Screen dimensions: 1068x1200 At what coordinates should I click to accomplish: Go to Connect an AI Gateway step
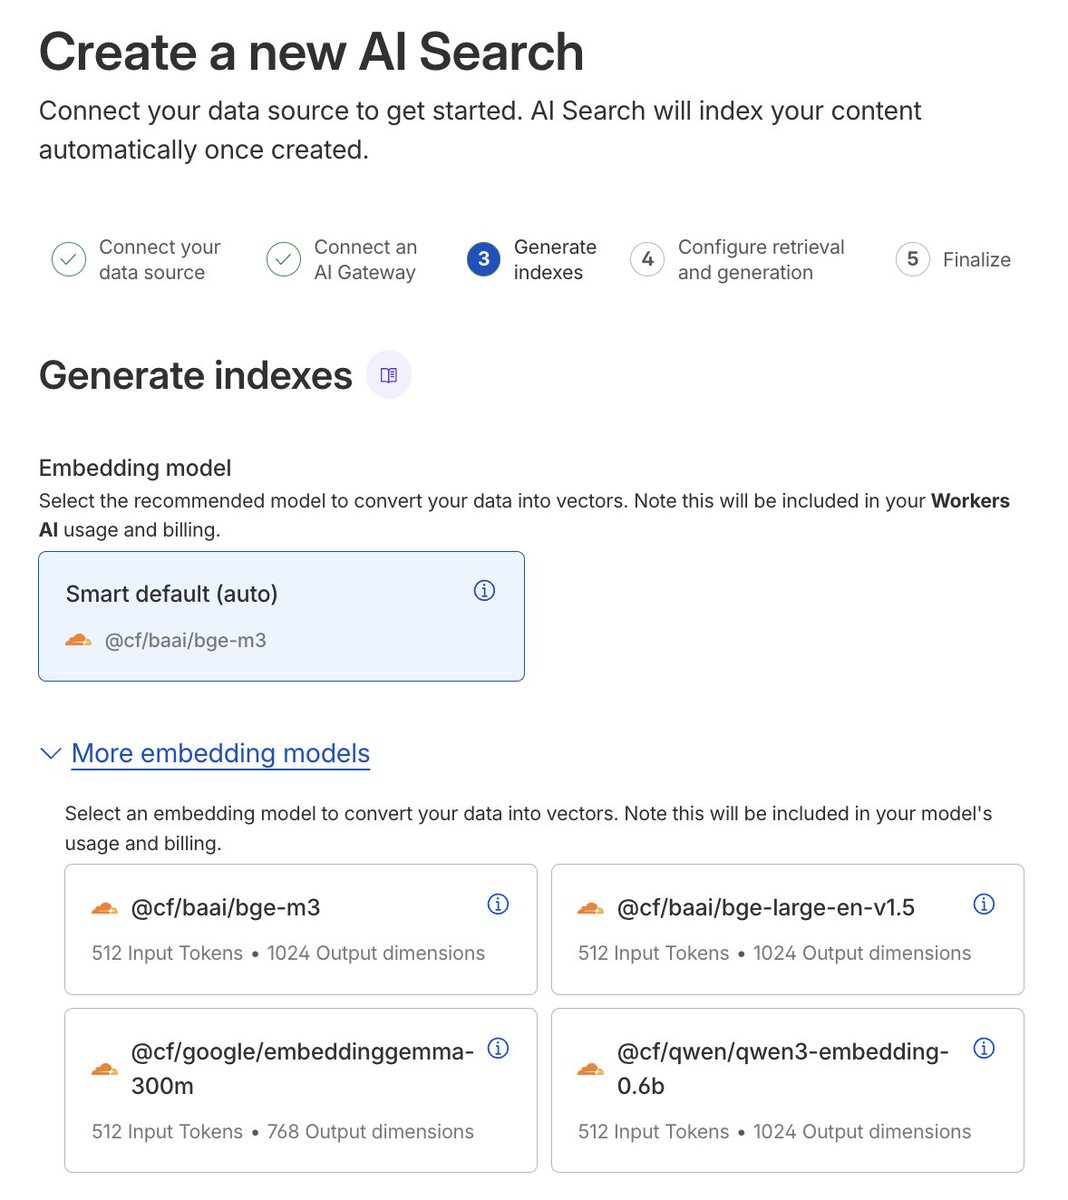click(365, 260)
